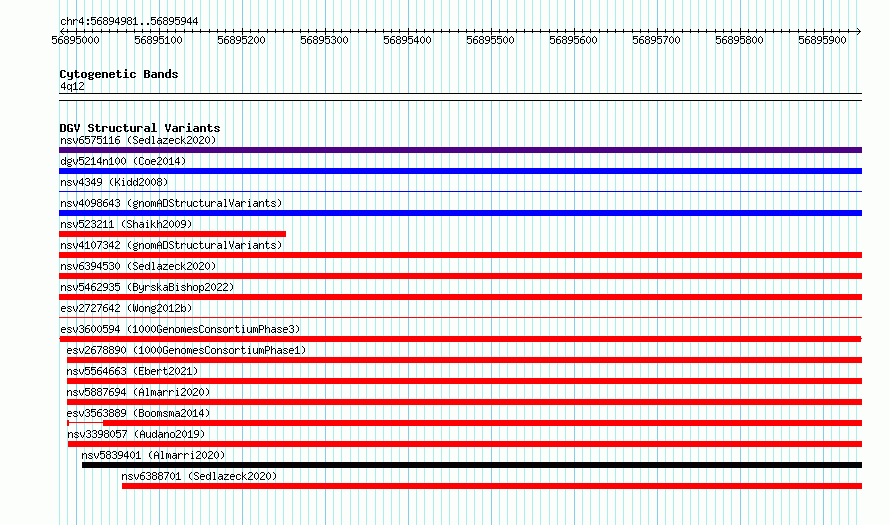The width and height of the screenshot is (890, 525).
Task: Select the red esv2678890 variant bar
Action: tap(464, 360)
